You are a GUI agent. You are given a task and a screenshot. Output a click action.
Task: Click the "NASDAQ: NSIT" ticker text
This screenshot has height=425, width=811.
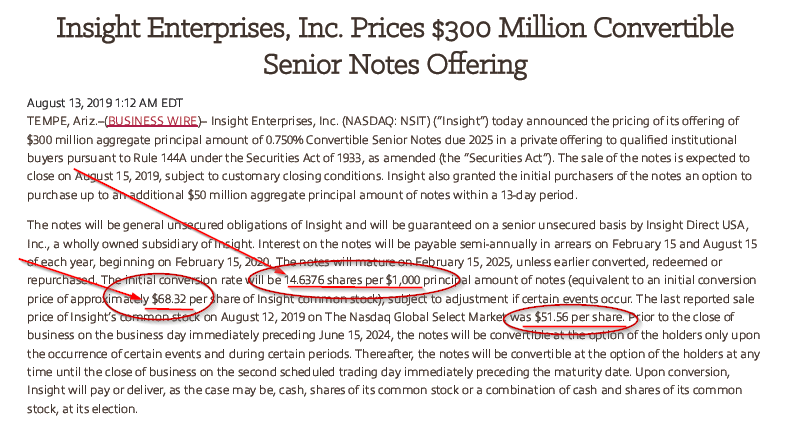click(386, 121)
